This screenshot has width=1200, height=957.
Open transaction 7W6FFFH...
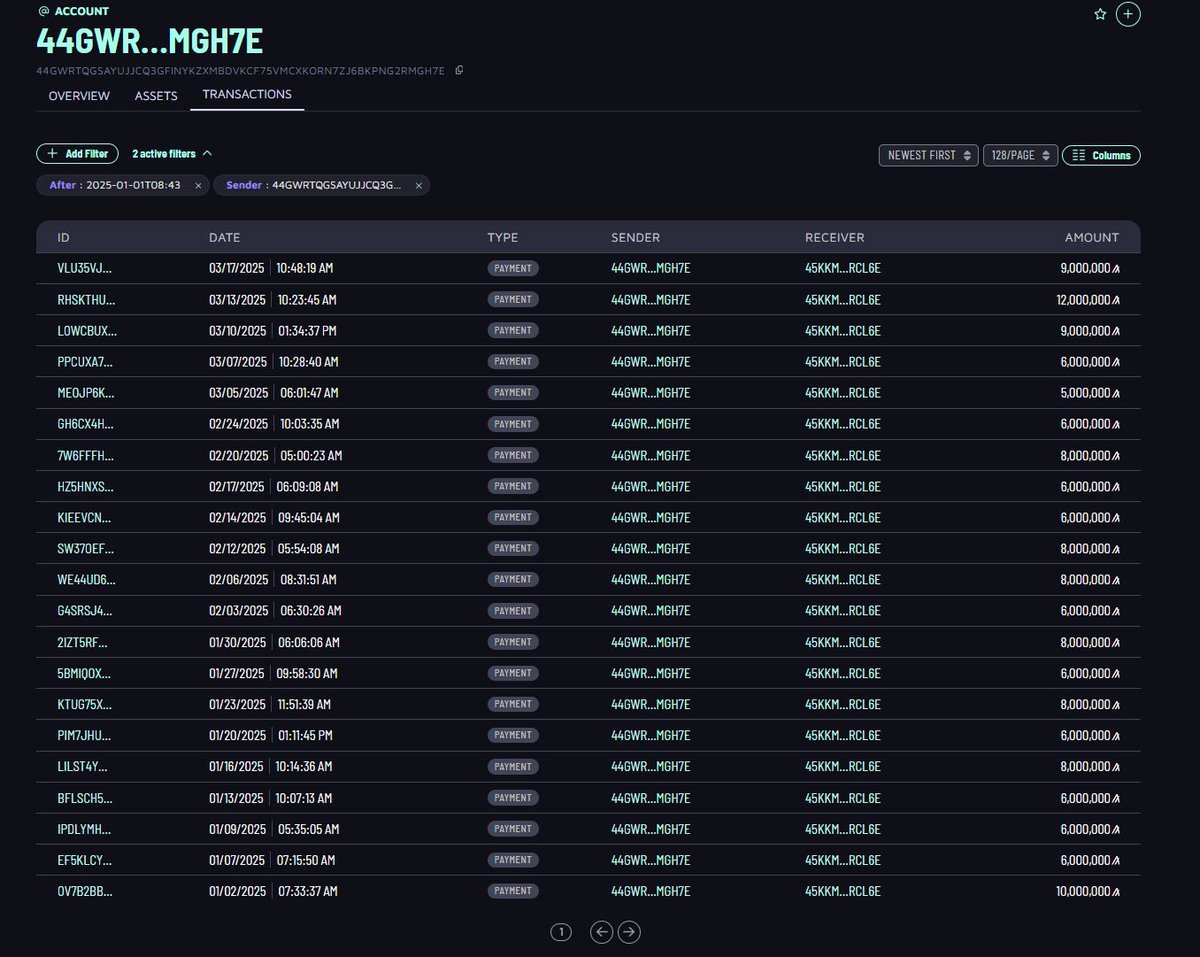tap(85, 455)
